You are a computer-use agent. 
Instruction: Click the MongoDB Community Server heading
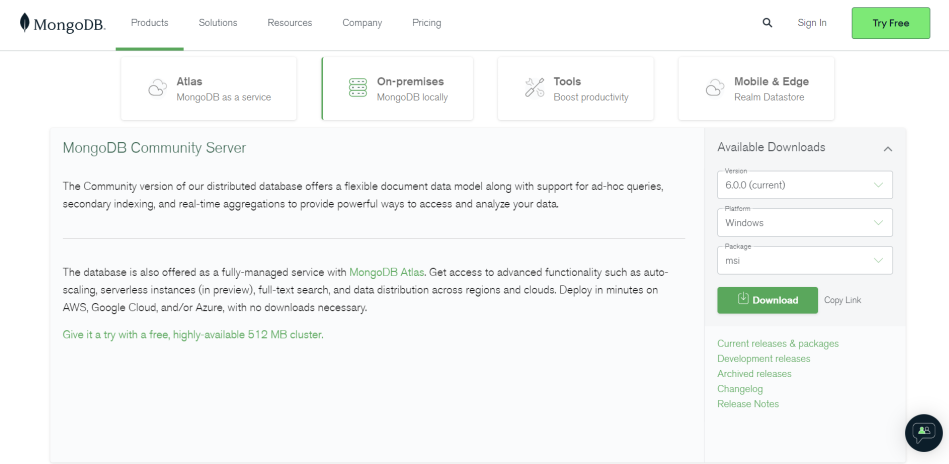[154, 148]
